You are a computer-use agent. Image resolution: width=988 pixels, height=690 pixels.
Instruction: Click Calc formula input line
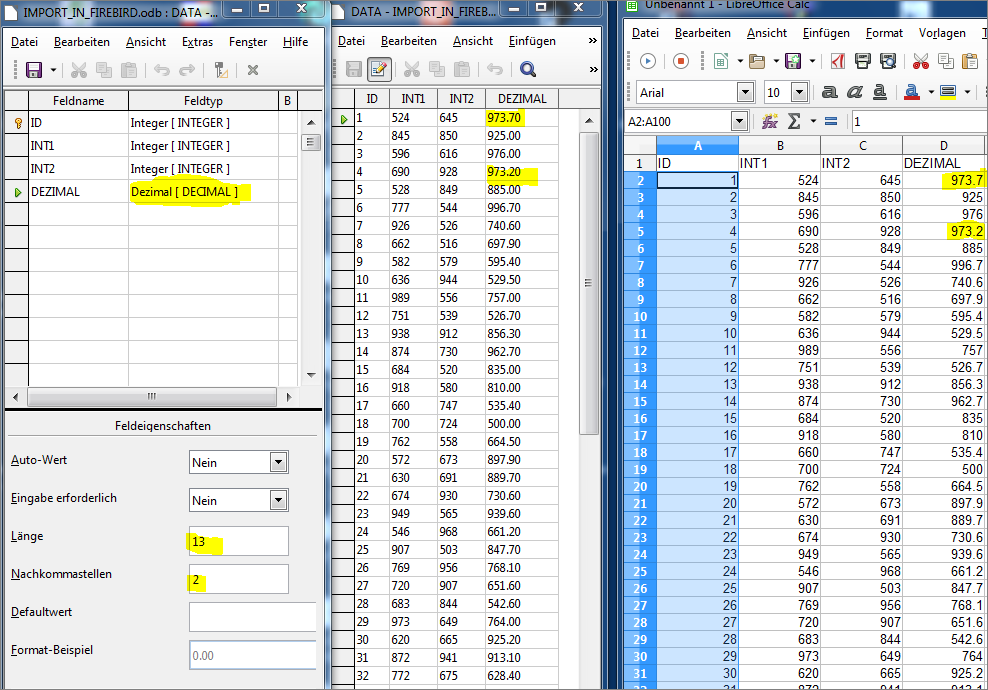coord(919,121)
